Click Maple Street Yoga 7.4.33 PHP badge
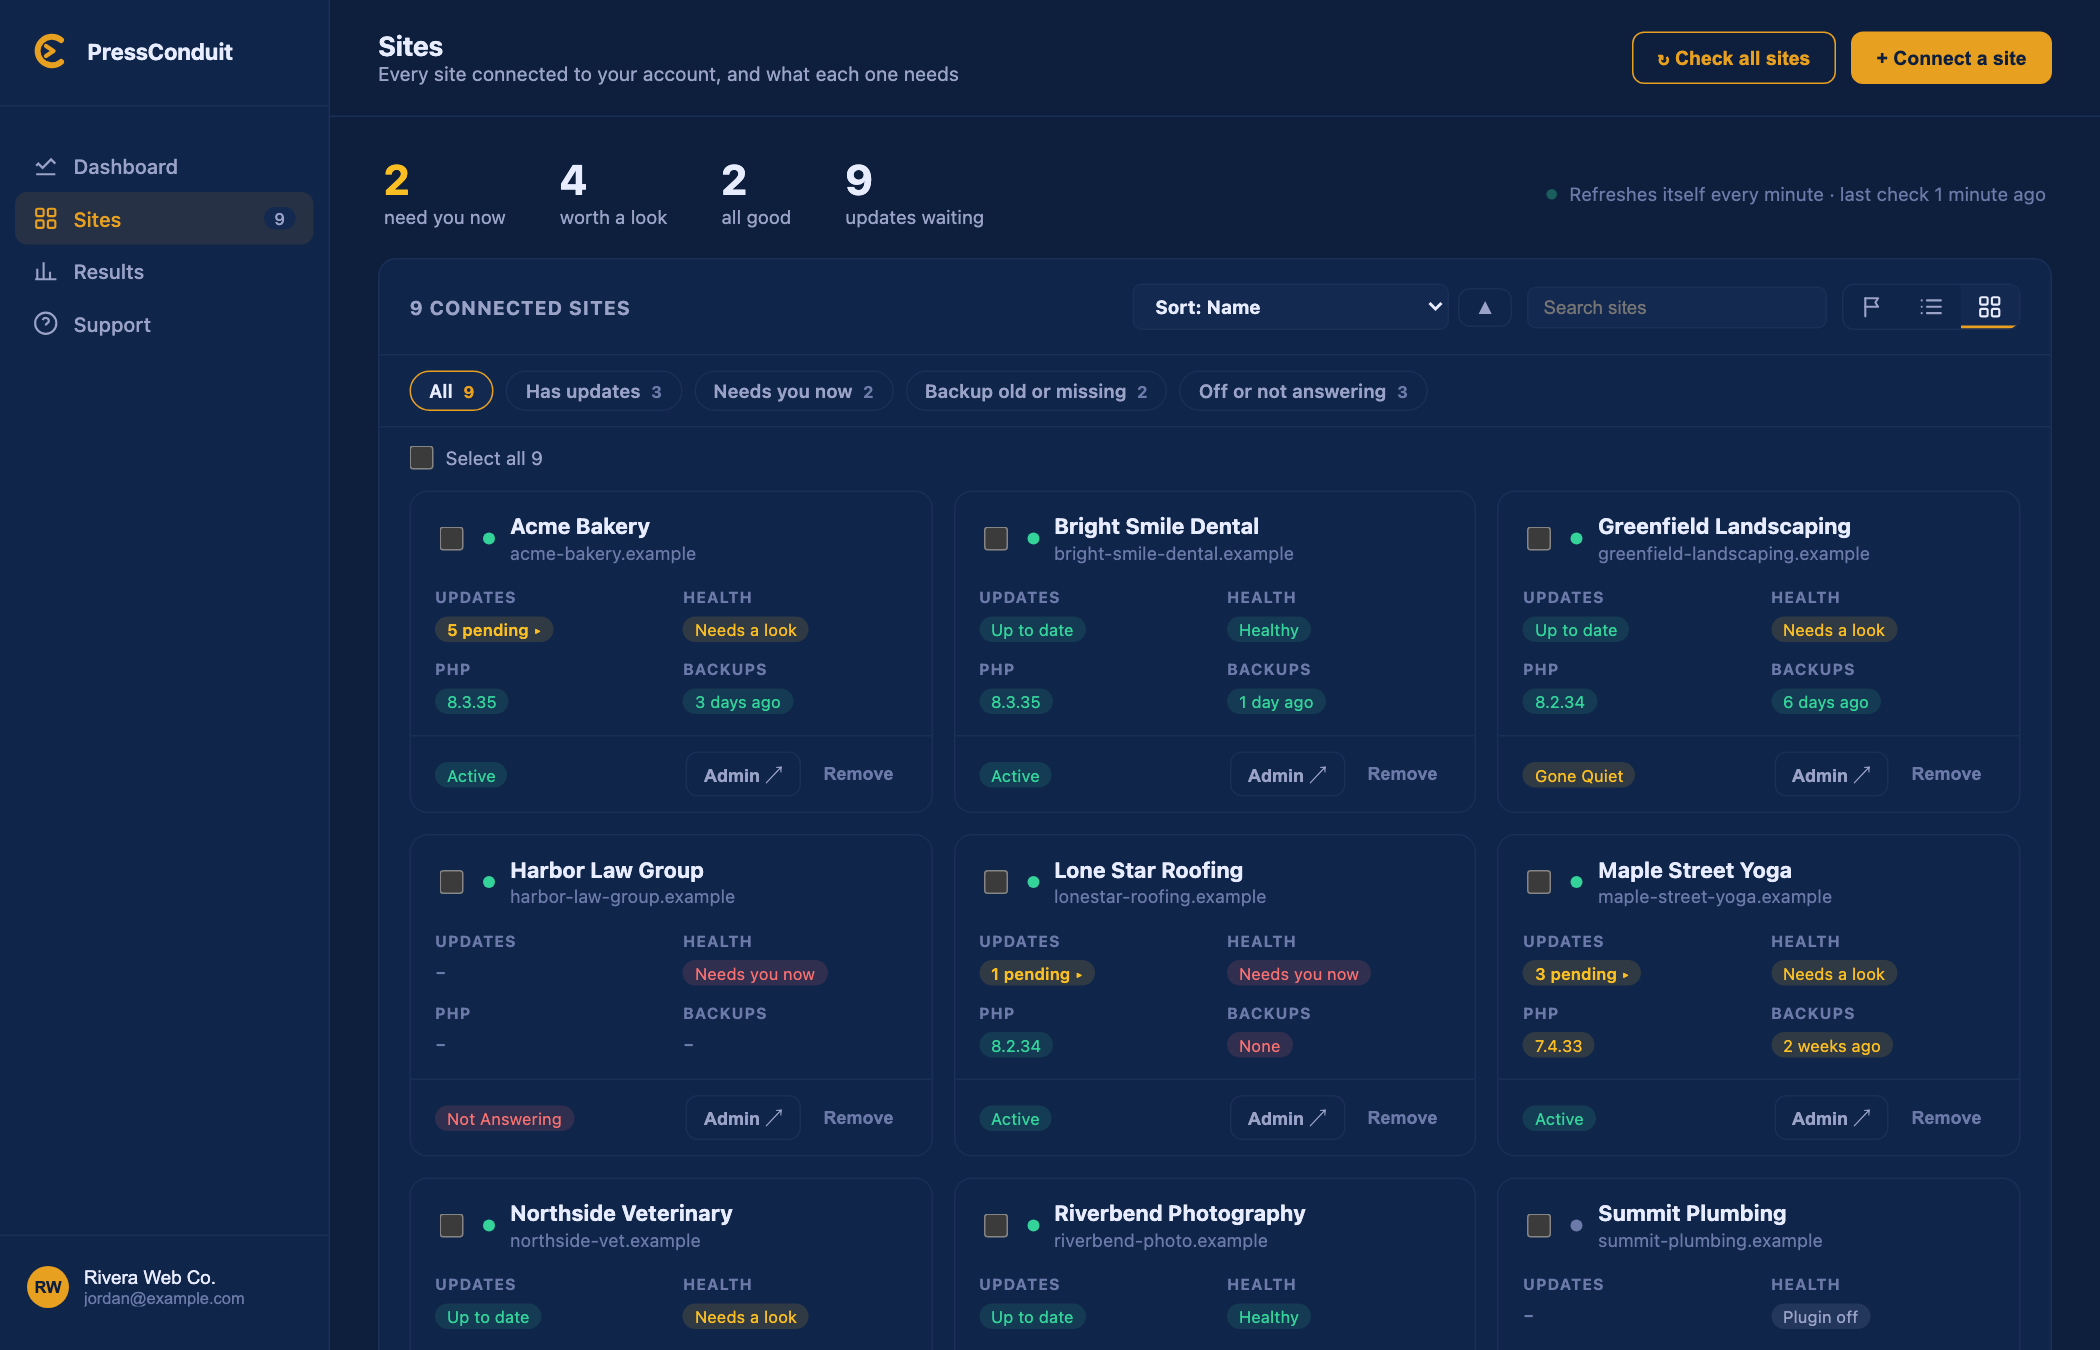The image size is (2100, 1350). click(x=1558, y=1046)
